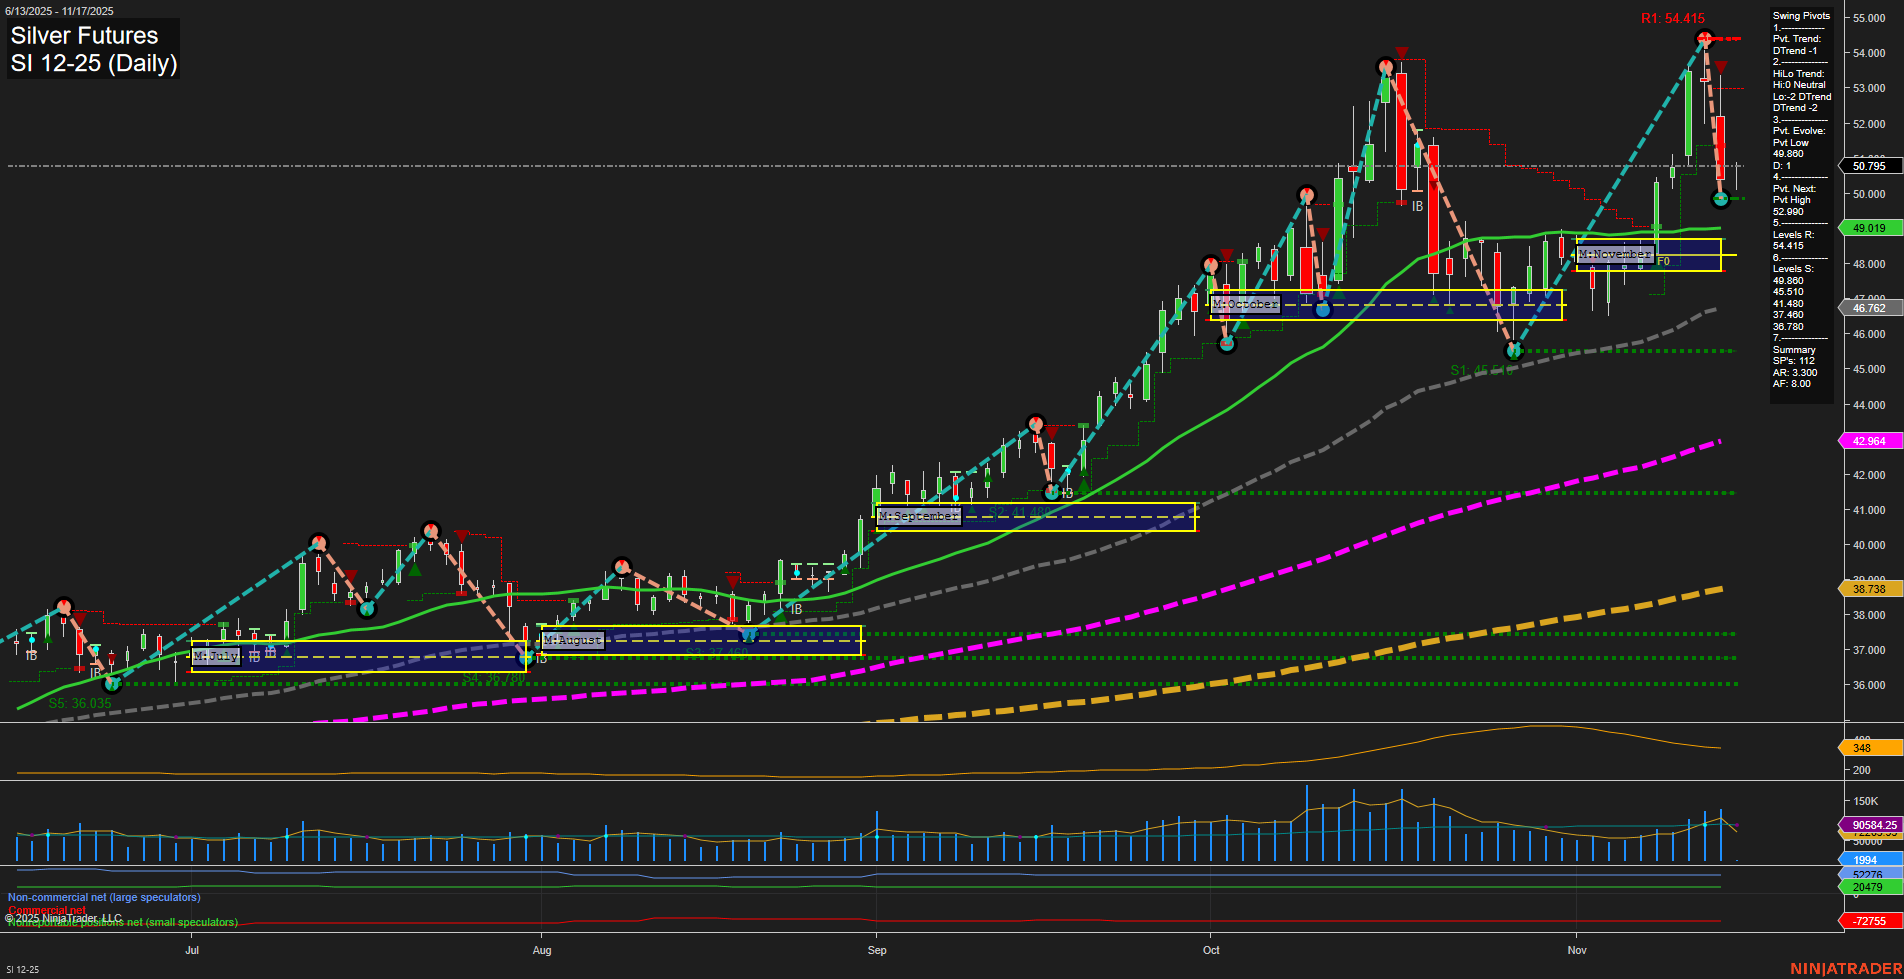
Task: Click the black 50.795 last price marker on the axis
Action: coord(1869,165)
